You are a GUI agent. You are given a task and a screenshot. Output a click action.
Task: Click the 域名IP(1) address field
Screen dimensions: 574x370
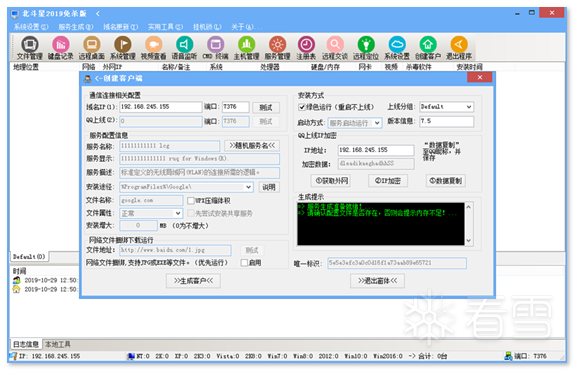click(x=161, y=107)
